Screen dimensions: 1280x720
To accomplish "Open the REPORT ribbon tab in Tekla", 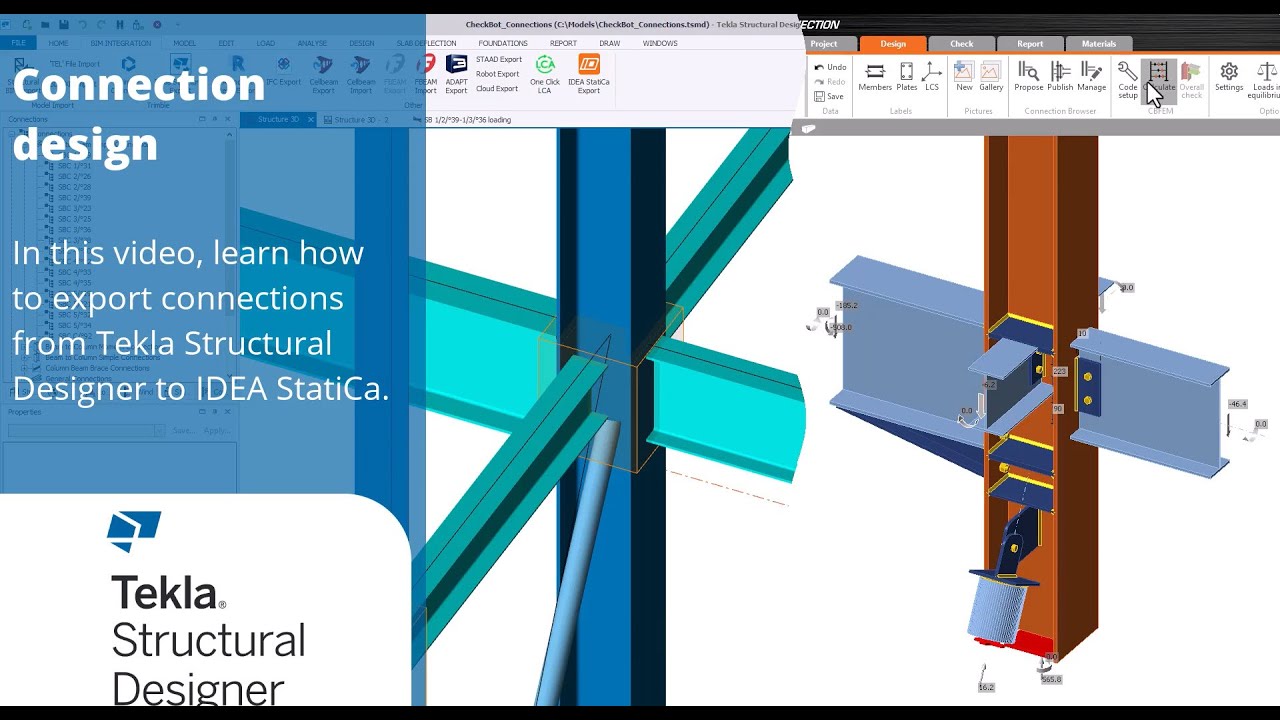I will (563, 44).
